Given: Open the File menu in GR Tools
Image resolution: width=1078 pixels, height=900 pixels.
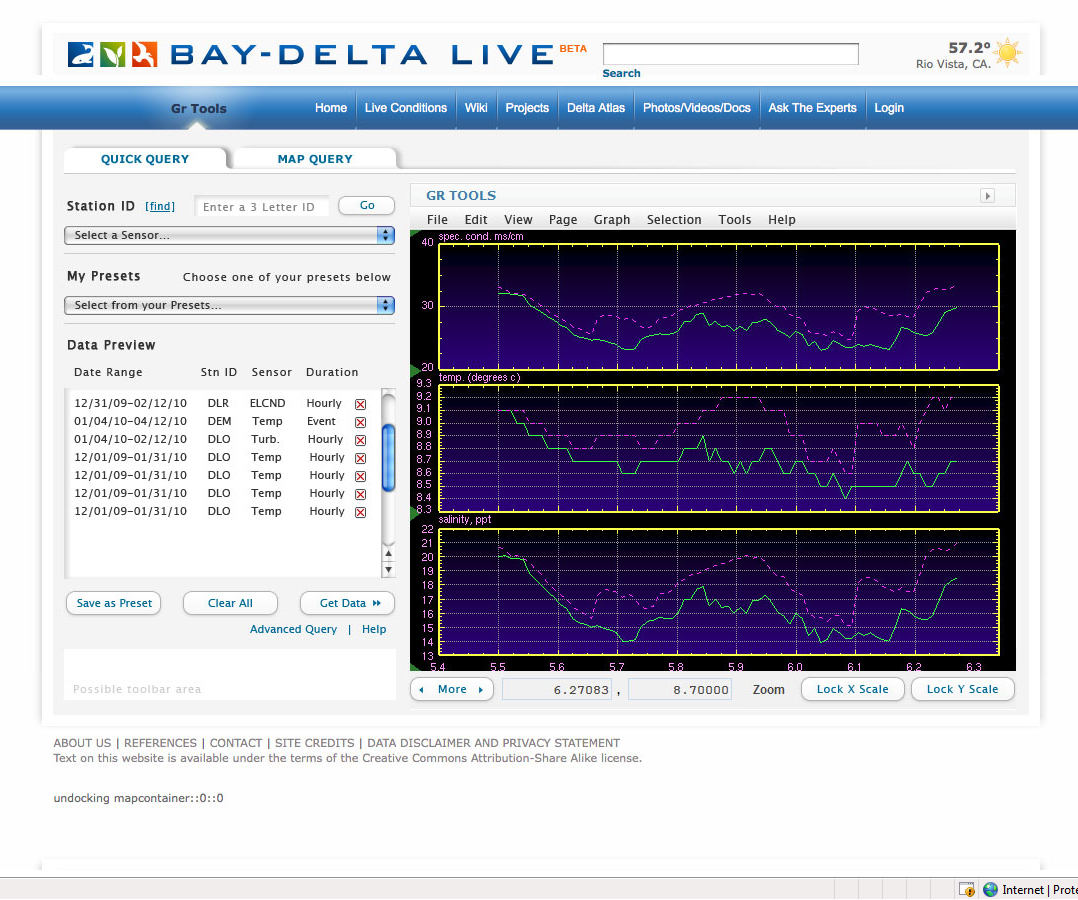Looking at the screenshot, I should coord(437,219).
